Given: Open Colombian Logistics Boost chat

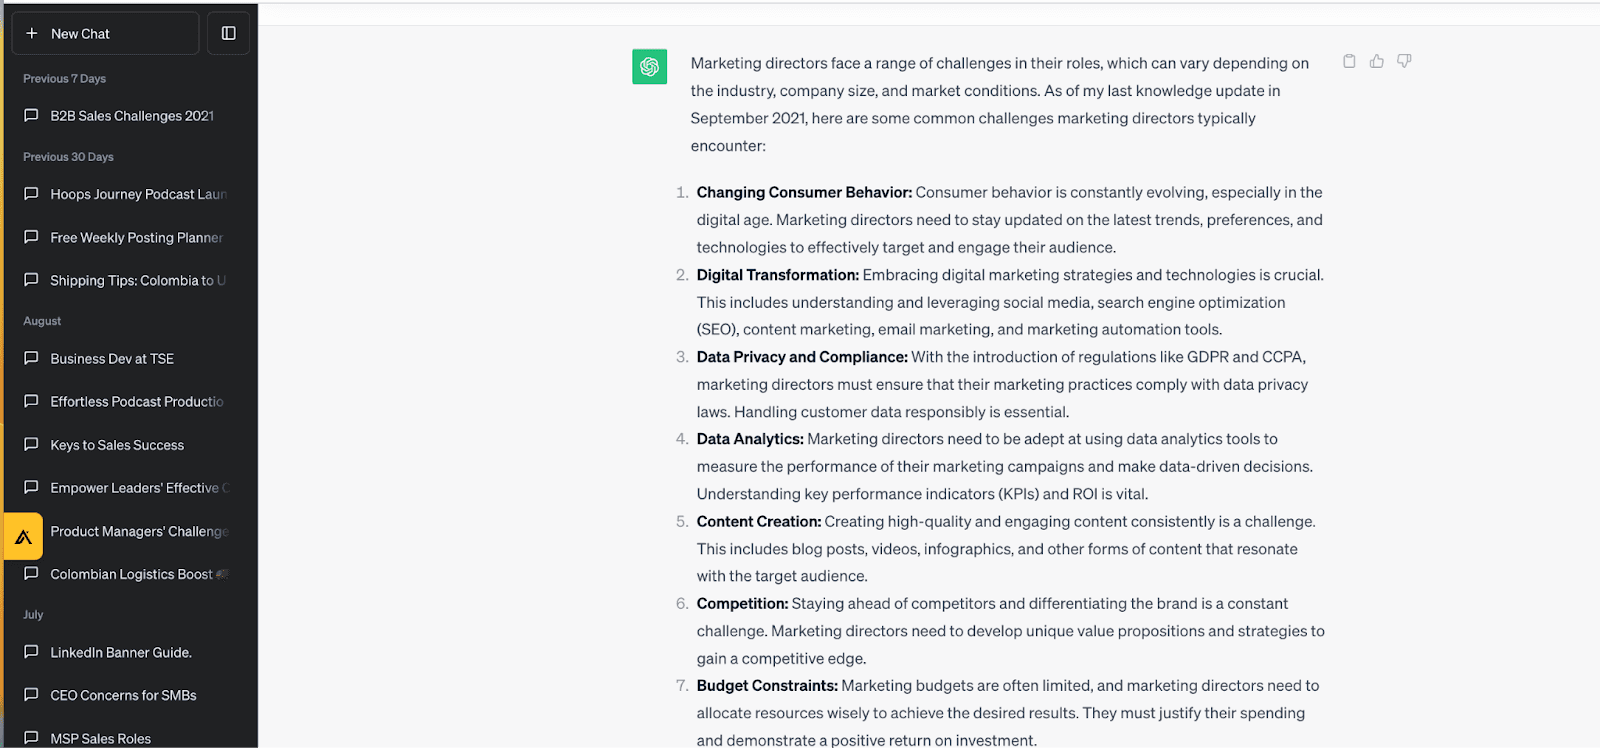Looking at the screenshot, I should click(131, 574).
